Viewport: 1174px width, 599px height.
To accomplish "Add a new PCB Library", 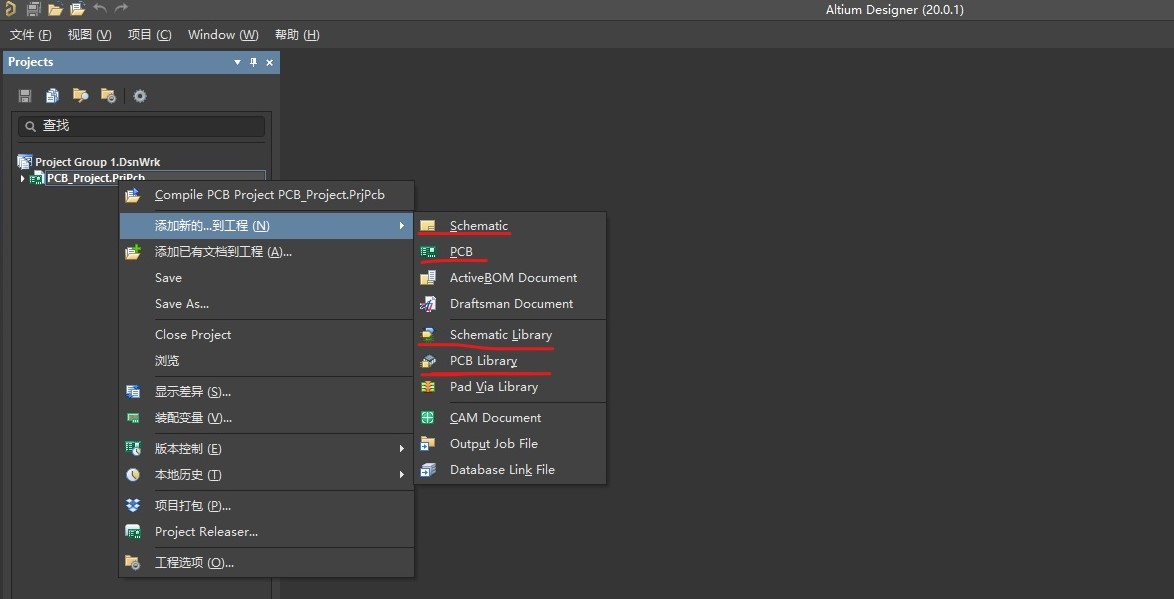I will pos(510,361).
